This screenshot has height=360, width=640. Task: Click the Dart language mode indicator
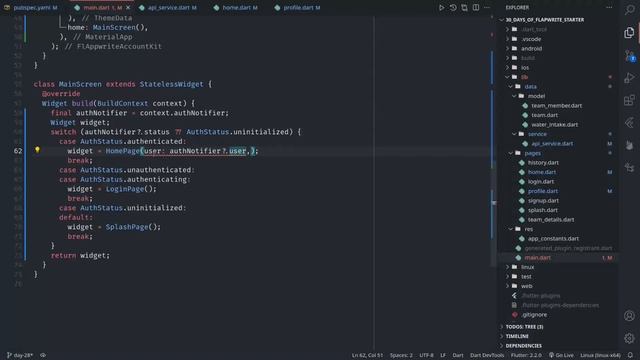(x=458, y=355)
